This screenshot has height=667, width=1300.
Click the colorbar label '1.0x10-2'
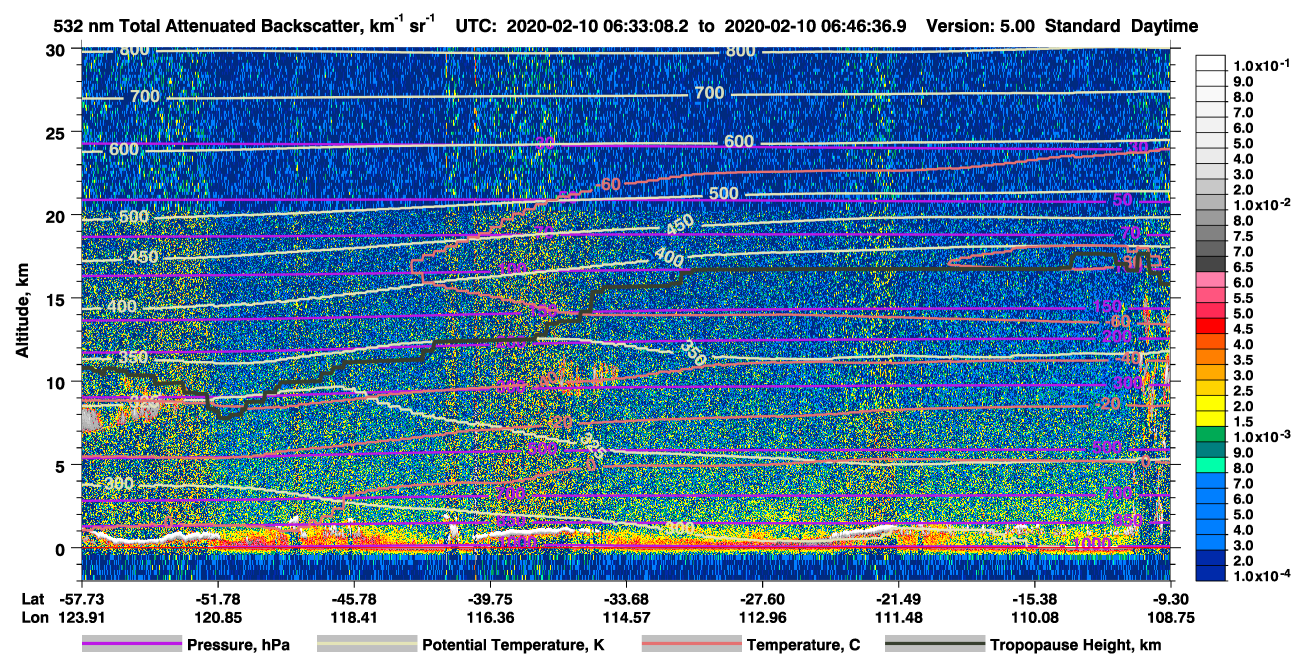click(1260, 204)
